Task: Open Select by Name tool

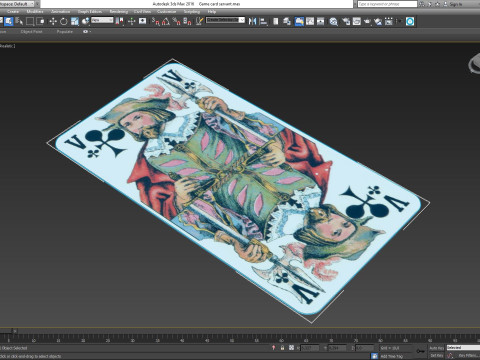Action: click(x=19, y=22)
